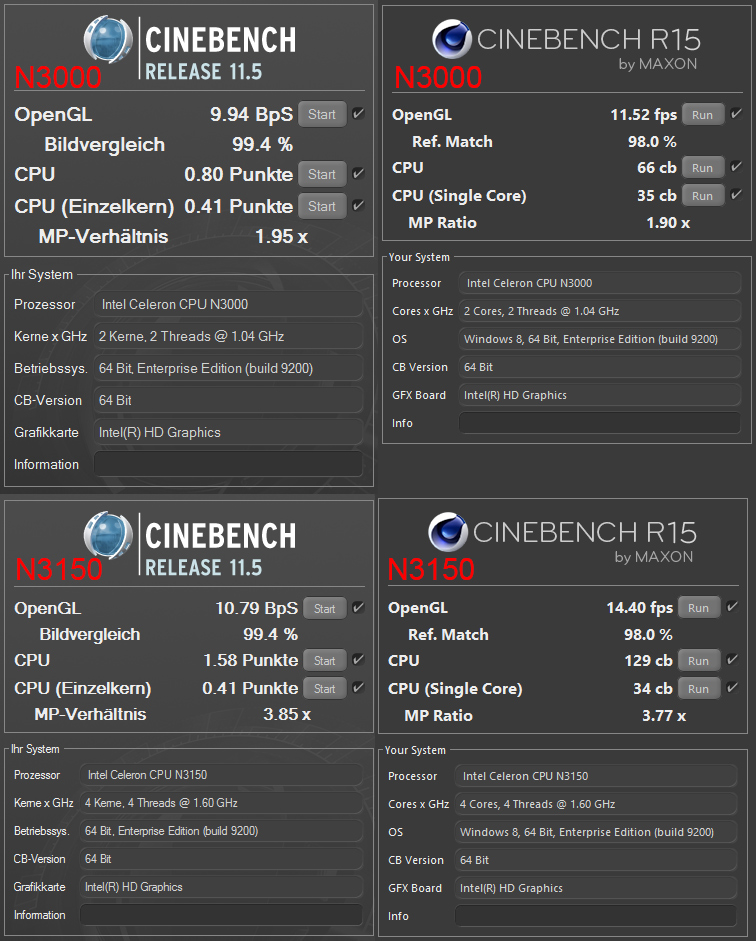Click '2 Kerne, 2 Threads @ 1.04 GHz' field
Image resolution: width=756 pixels, height=941 pixels.
point(228,336)
